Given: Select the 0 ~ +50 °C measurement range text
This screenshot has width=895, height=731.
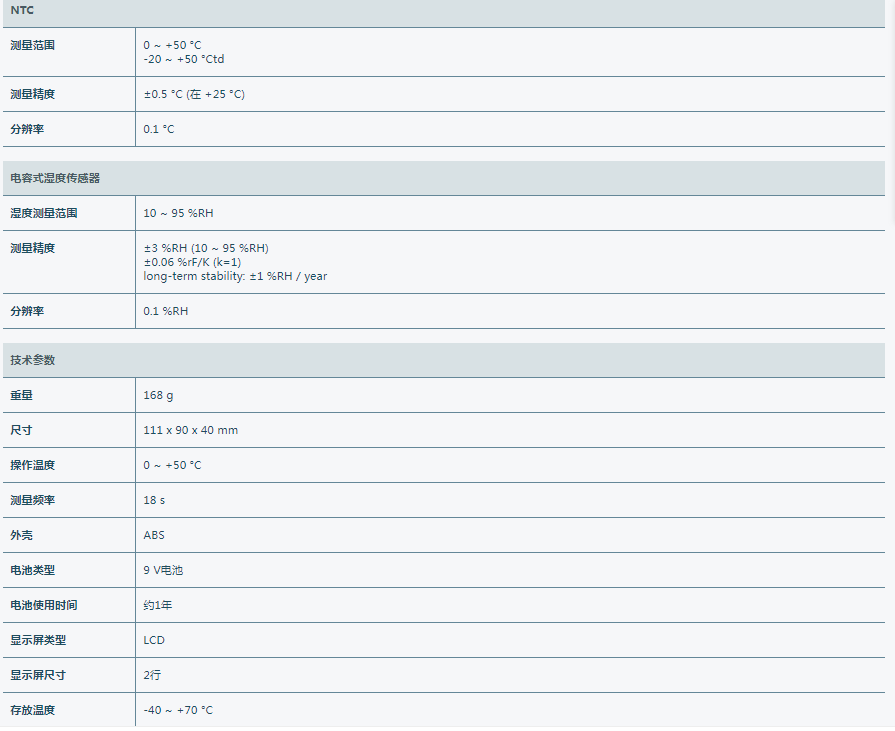Looking at the screenshot, I should (172, 45).
